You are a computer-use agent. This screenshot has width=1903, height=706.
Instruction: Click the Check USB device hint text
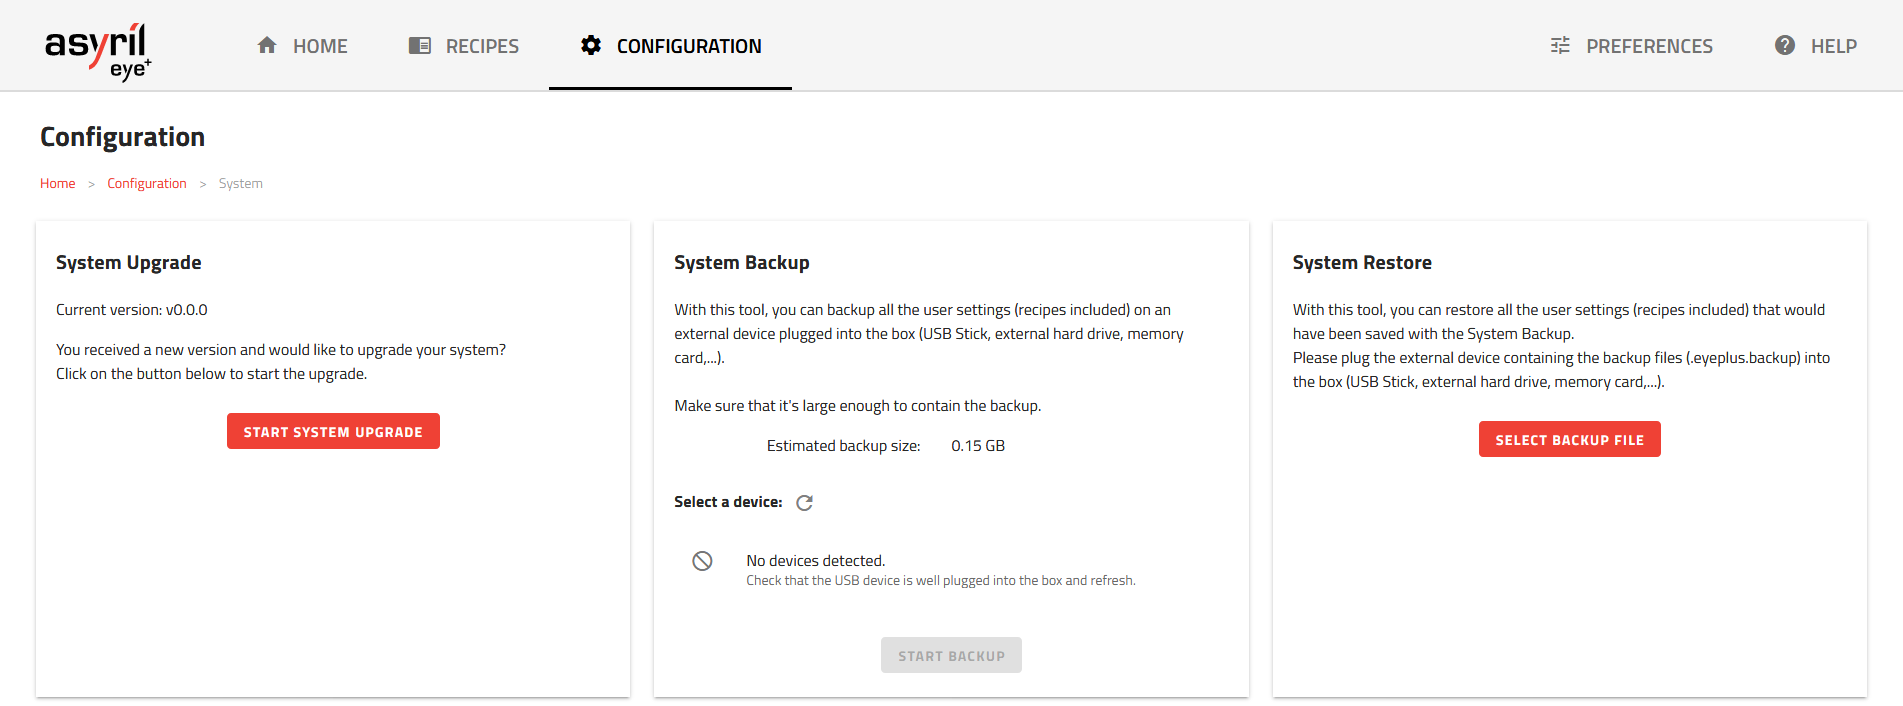[x=941, y=581]
